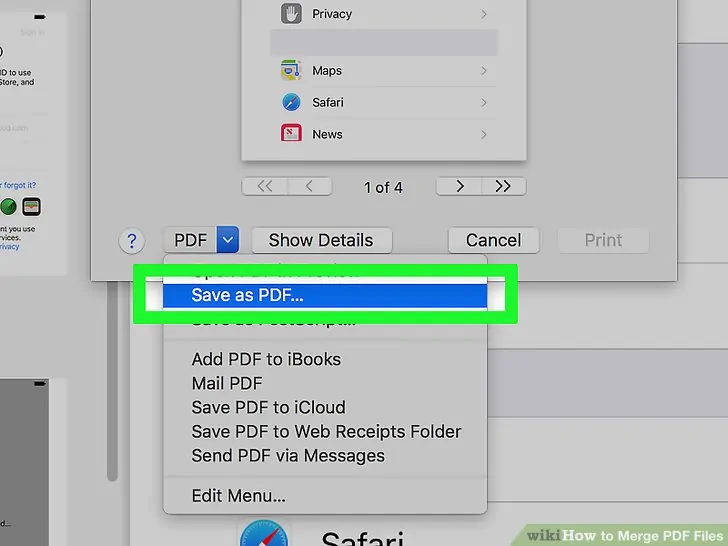Click the Privacy hand icon
Image resolution: width=728 pixels, height=546 pixels.
(291, 13)
